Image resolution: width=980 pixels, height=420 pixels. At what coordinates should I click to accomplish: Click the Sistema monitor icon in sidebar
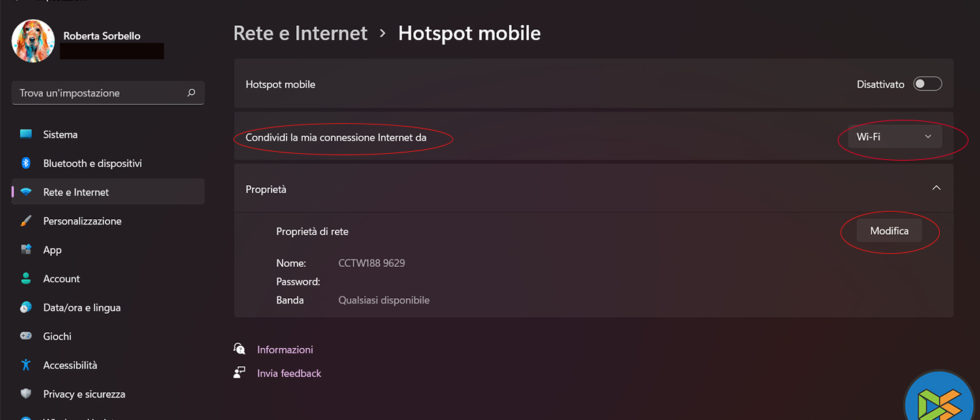[26, 135]
